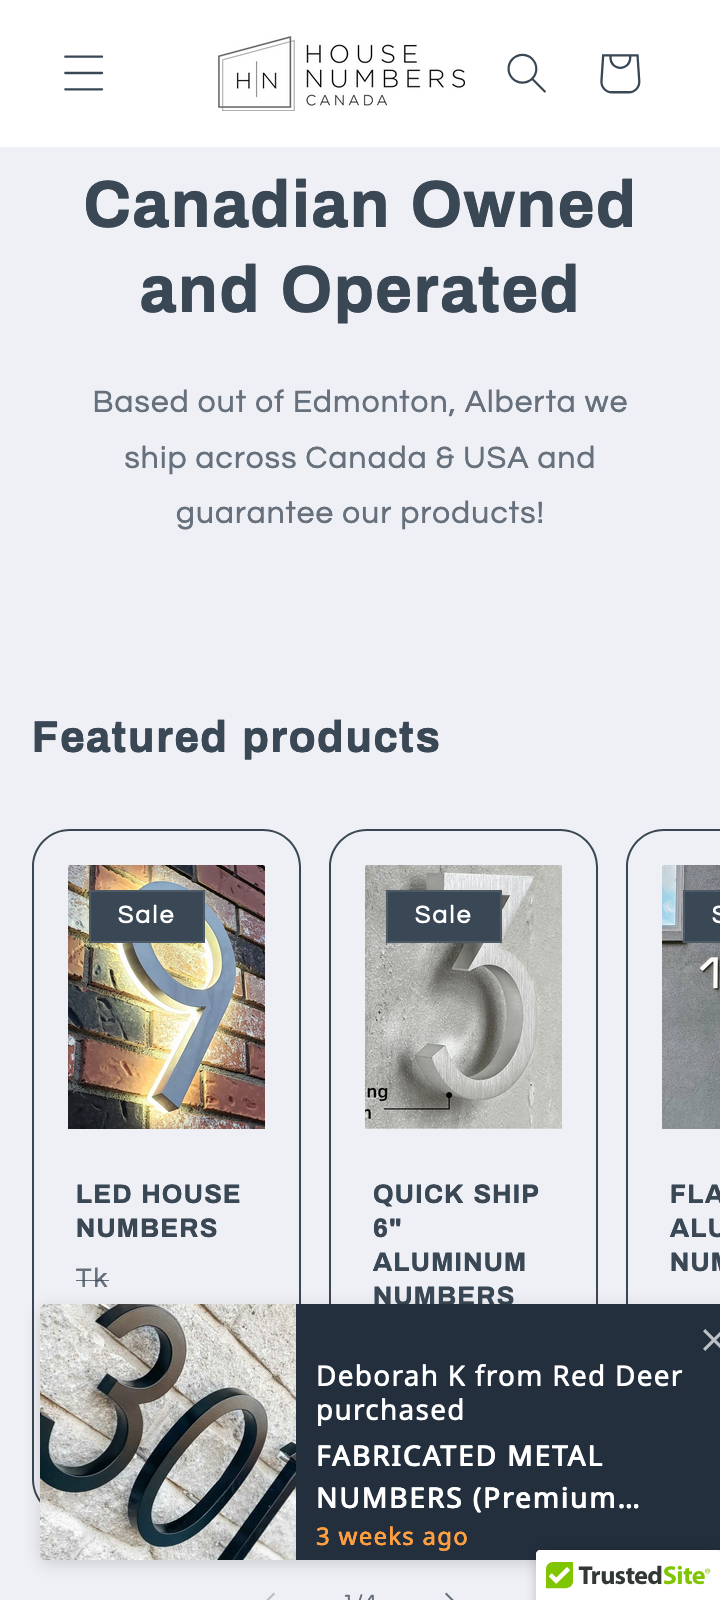Click the Canadian Owned and Operated heading
This screenshot has height=1600, width=720.
(x=360, y=247)
